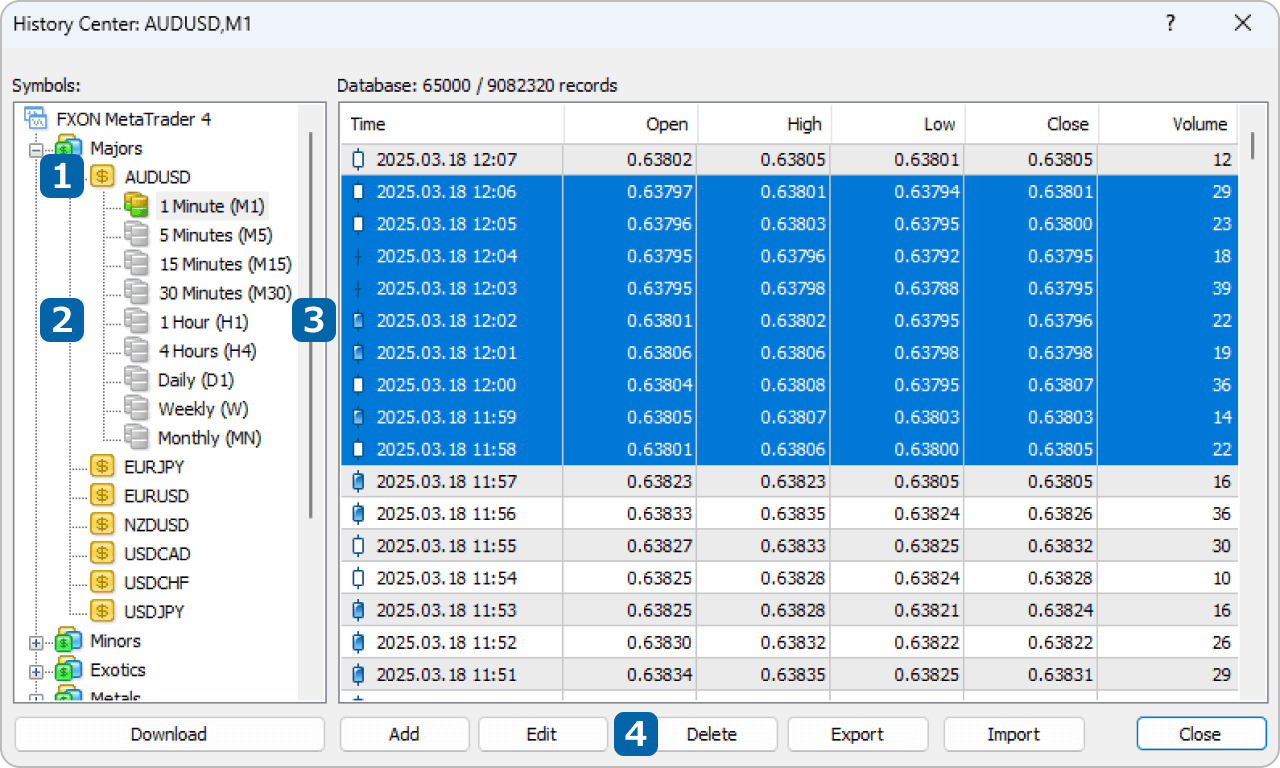Click the Open column header
The image size is (1280, 768).
[631, 124]
